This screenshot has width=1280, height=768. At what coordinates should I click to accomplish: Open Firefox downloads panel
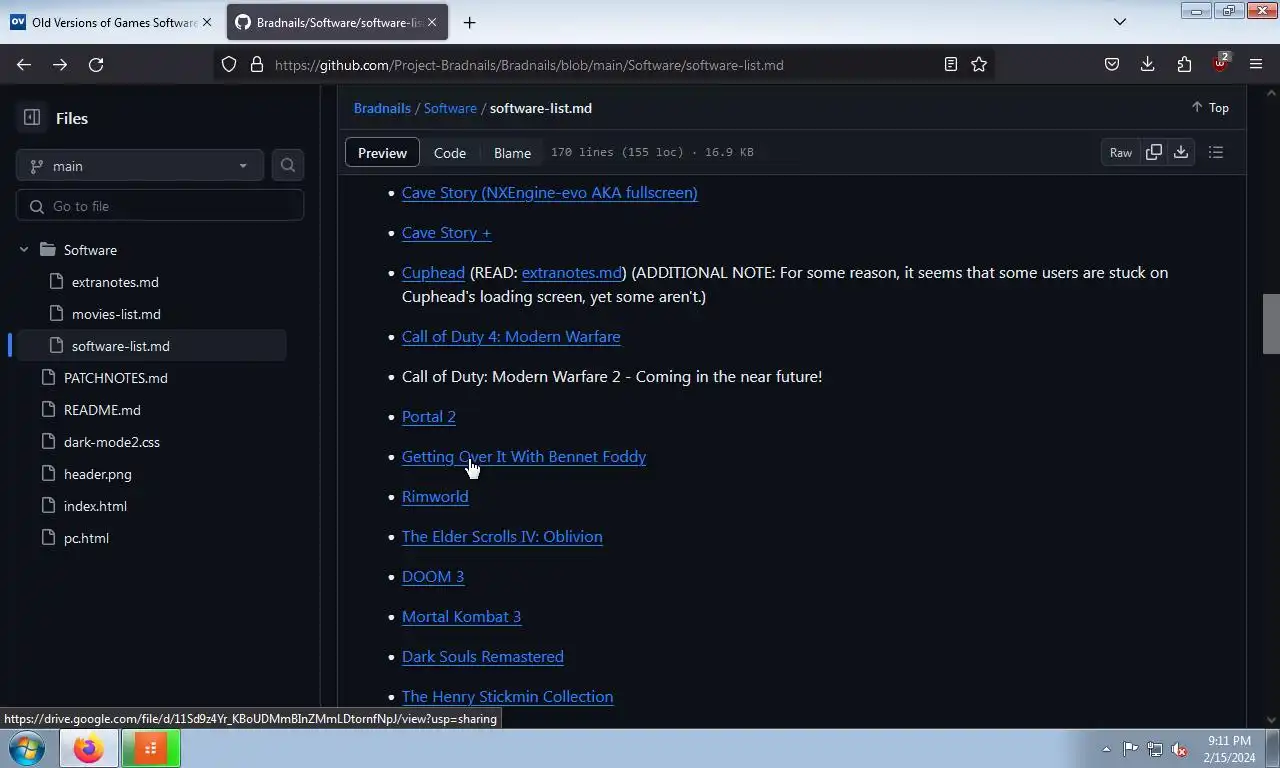pos(1147,64)
